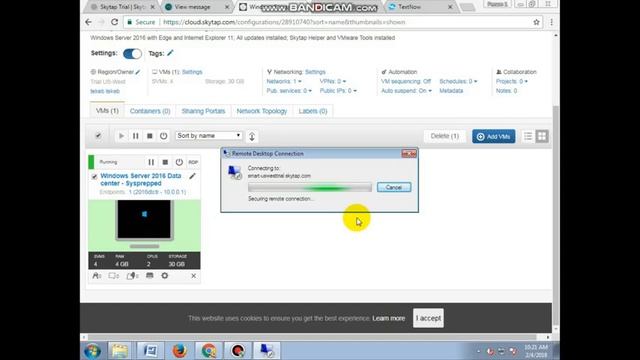Power off the Windows Server 2016 VM tile

click(179, 162)
